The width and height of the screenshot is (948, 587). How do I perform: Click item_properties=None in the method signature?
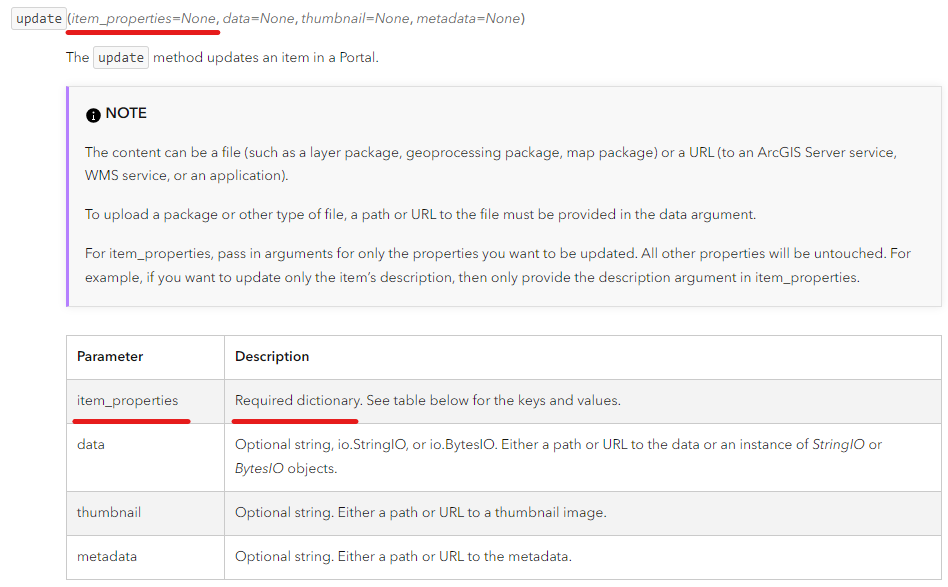[x=143, y=19]
